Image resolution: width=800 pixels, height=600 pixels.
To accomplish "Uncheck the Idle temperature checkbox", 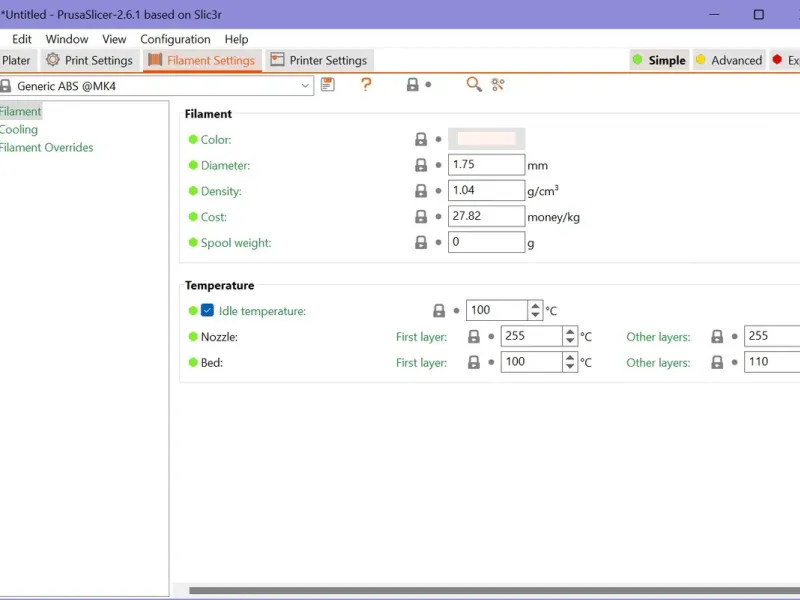I will coord(207,310).
